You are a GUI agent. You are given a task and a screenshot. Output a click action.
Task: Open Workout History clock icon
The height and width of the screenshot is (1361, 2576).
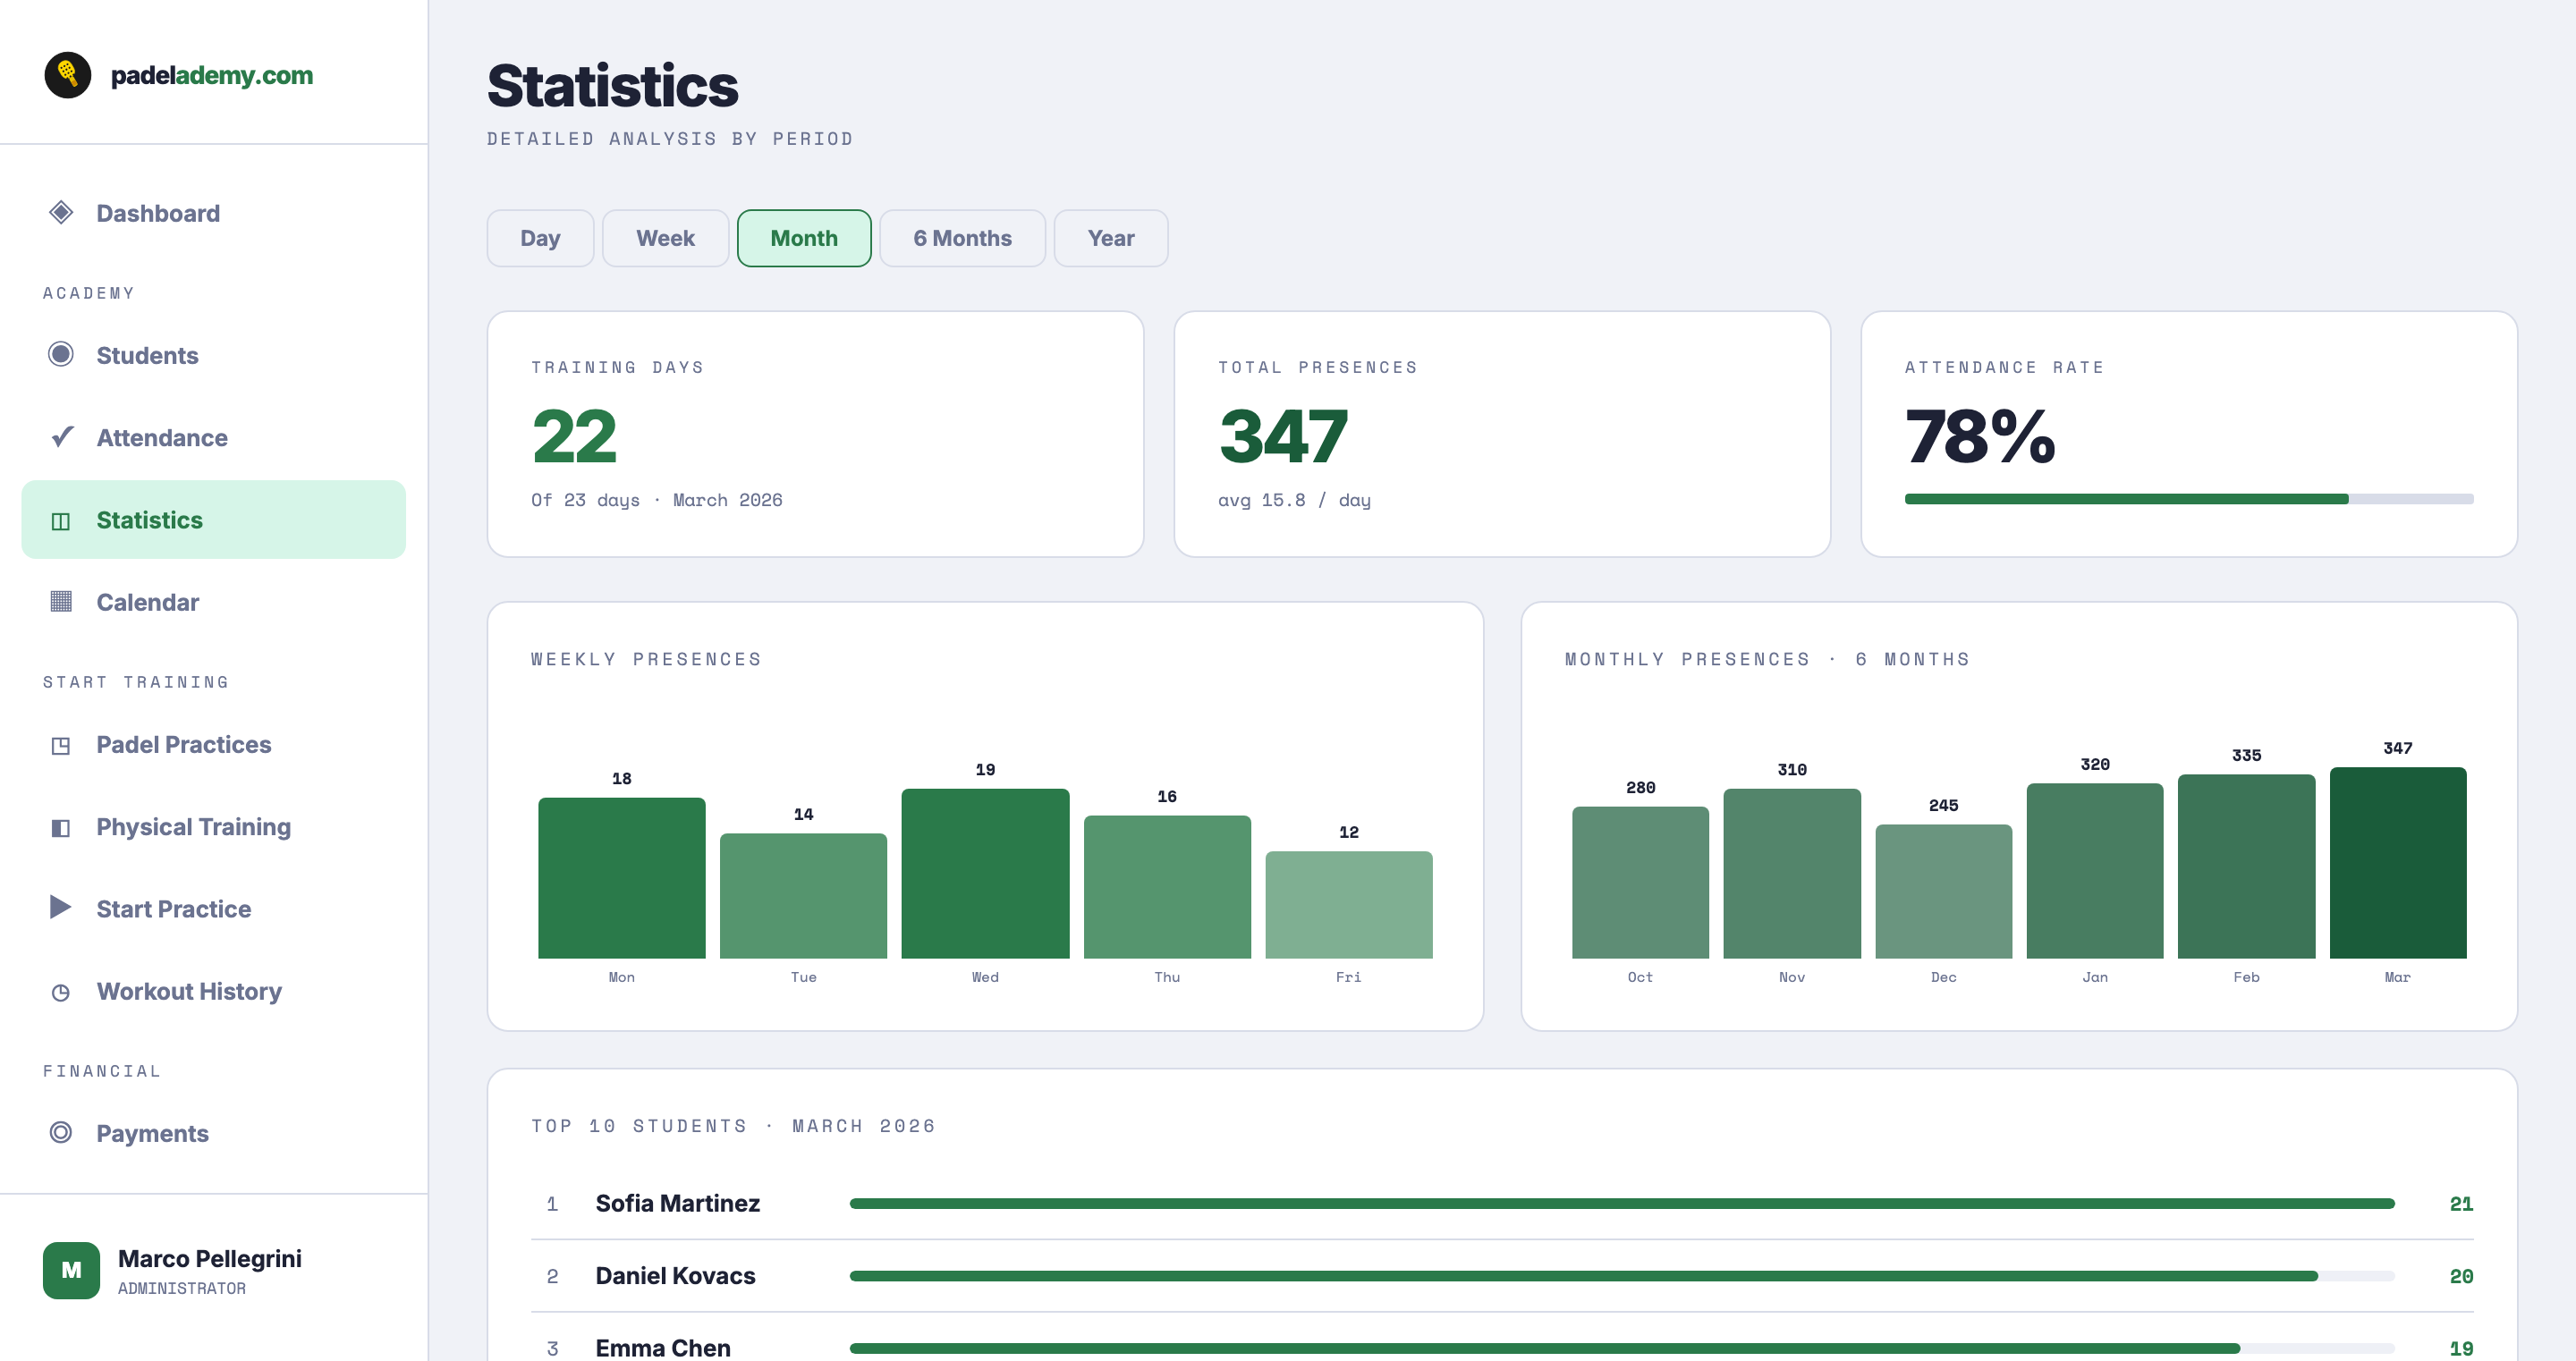[x=62, y=991]
